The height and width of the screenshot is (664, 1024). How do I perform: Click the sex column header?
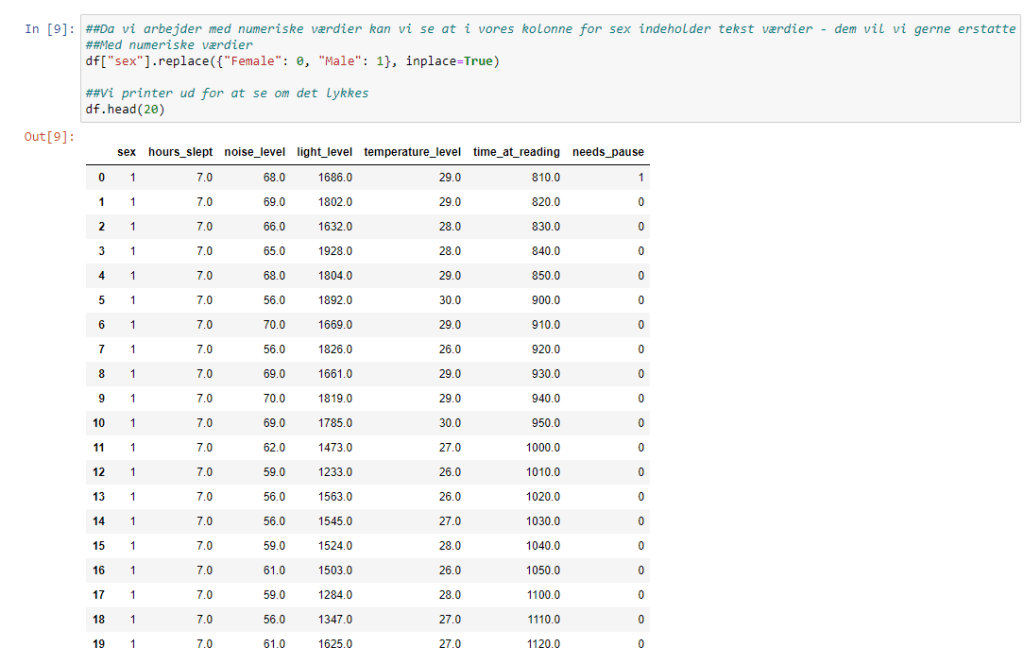(x=126, y=152)
